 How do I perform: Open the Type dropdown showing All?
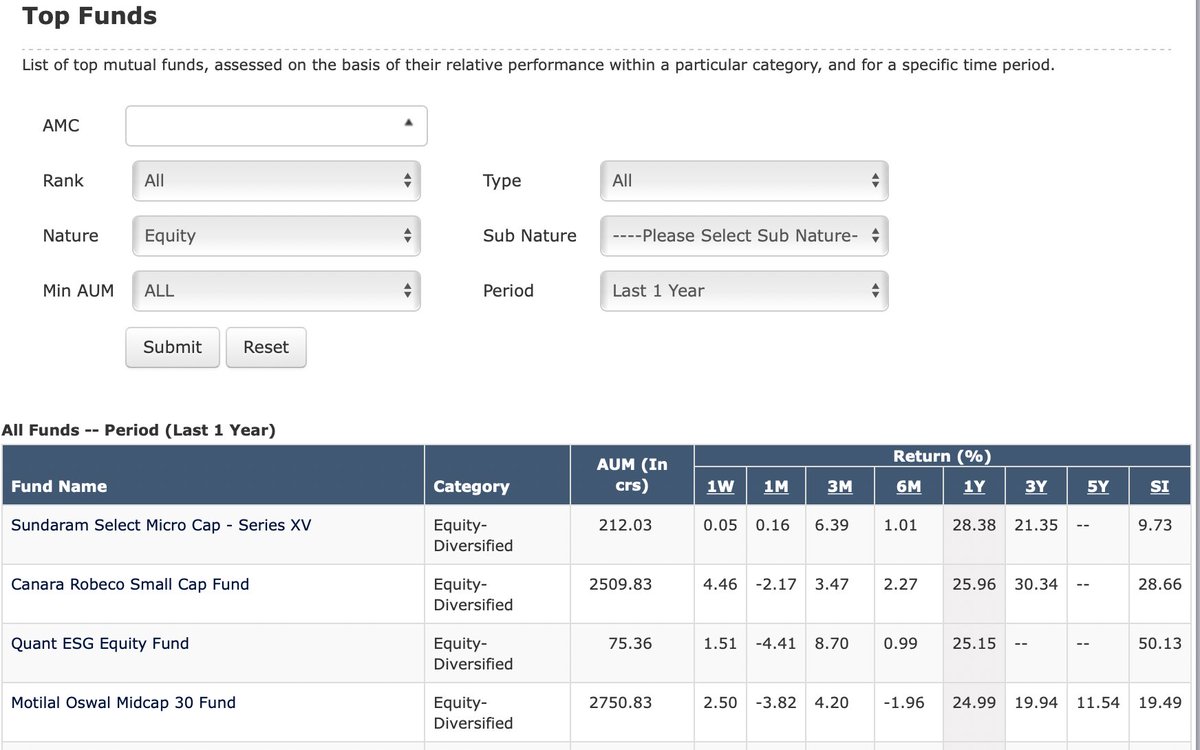click(x=744, y=181)
